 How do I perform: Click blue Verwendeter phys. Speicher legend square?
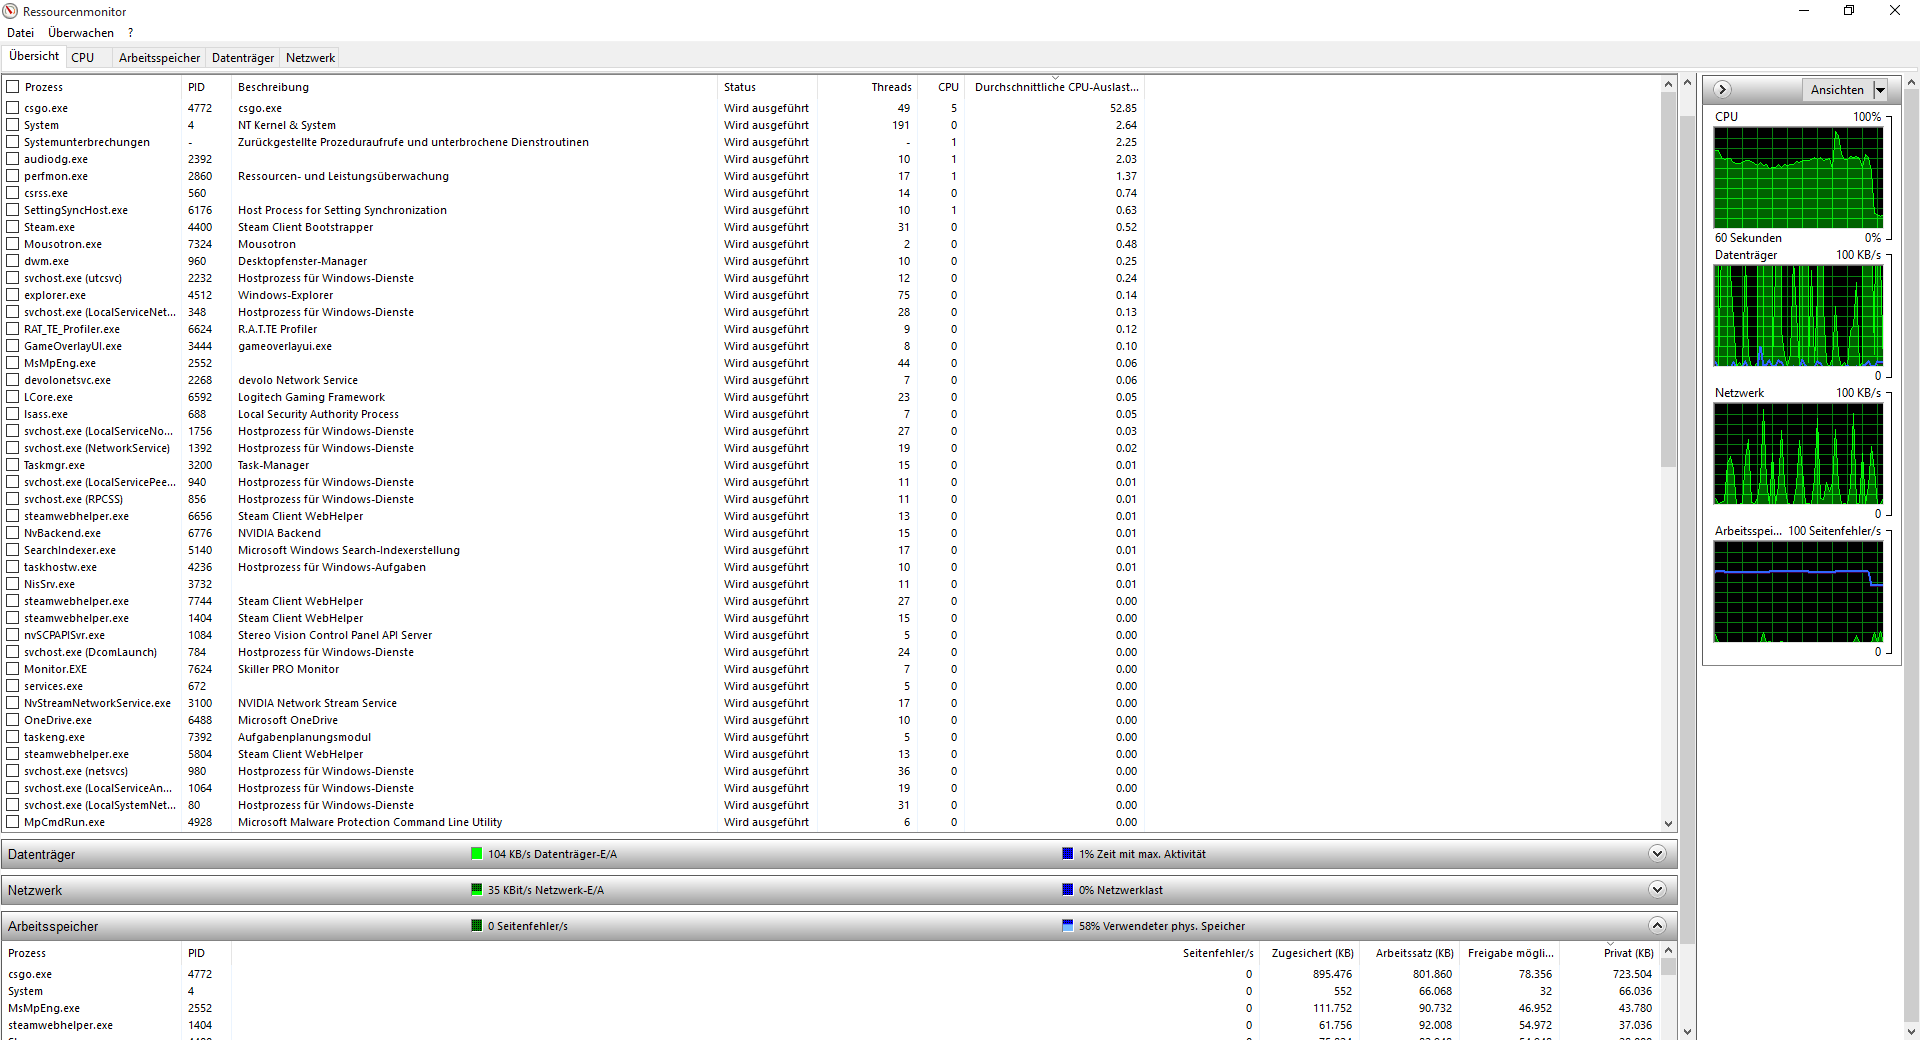click(1067, 926)
